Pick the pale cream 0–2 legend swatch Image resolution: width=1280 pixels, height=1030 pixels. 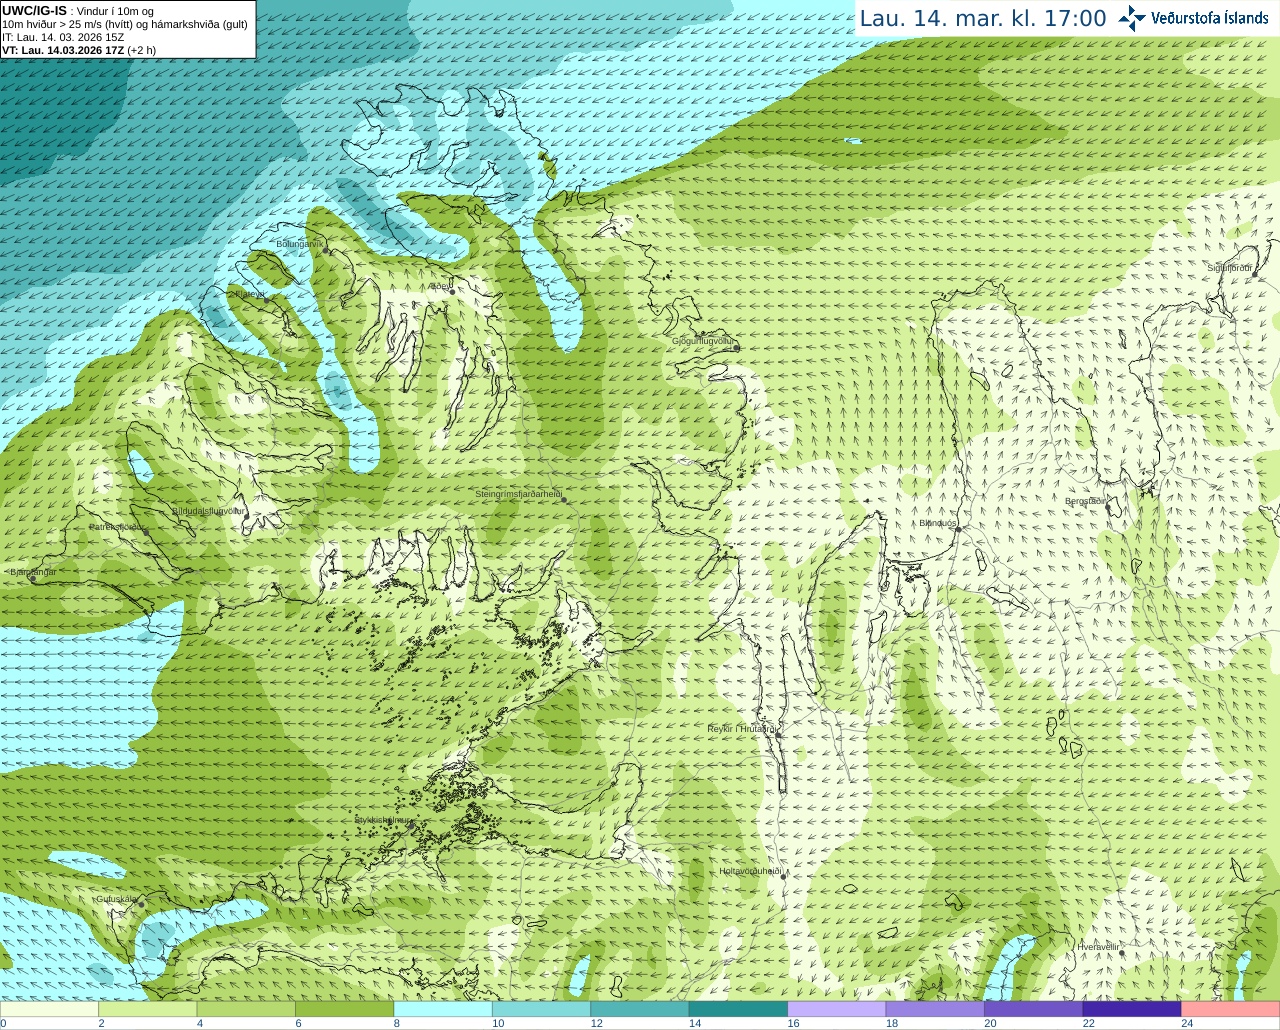[50, 1009]
